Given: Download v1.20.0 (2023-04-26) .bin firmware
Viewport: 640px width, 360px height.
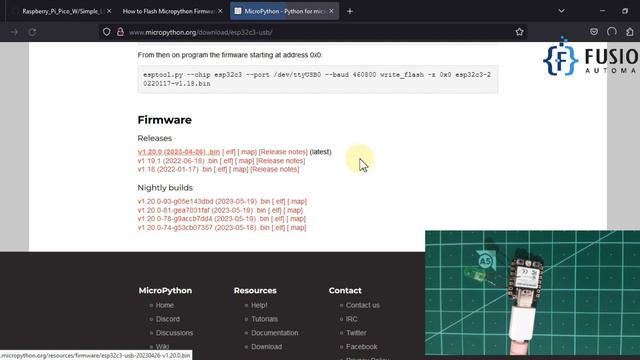Looking at the screenshot, I should [x=179, y=152].
